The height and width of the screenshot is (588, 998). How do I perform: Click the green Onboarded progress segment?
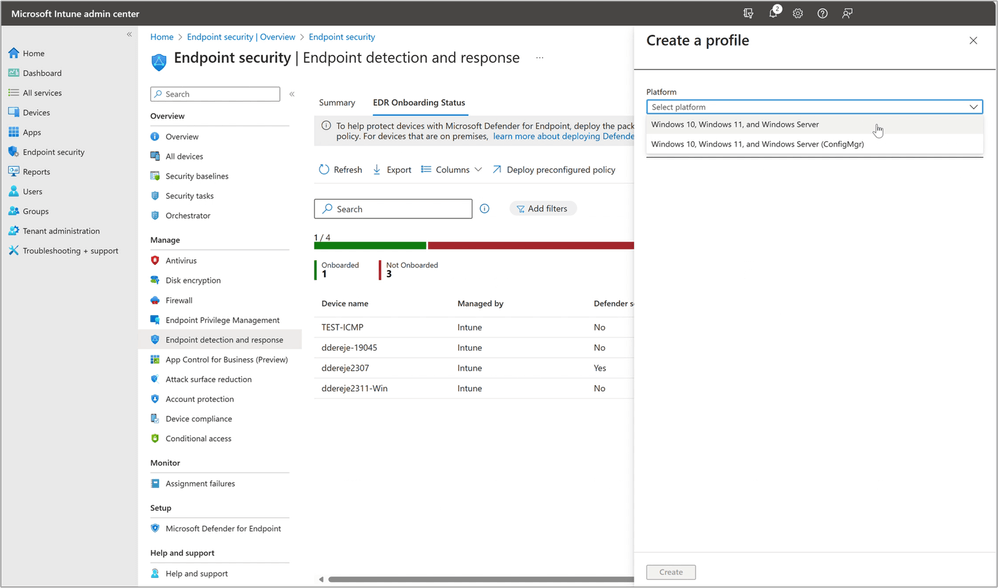pos(370,246)
